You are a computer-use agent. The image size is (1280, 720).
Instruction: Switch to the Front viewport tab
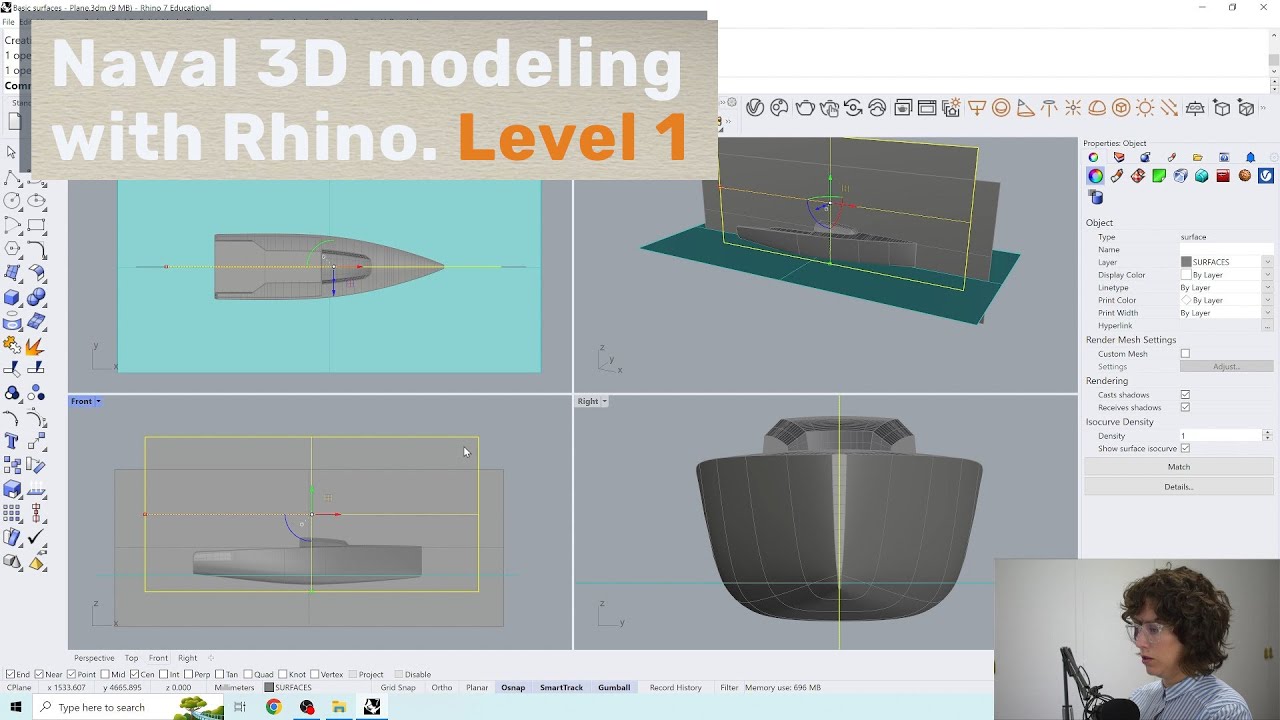(x=158, y=658)
